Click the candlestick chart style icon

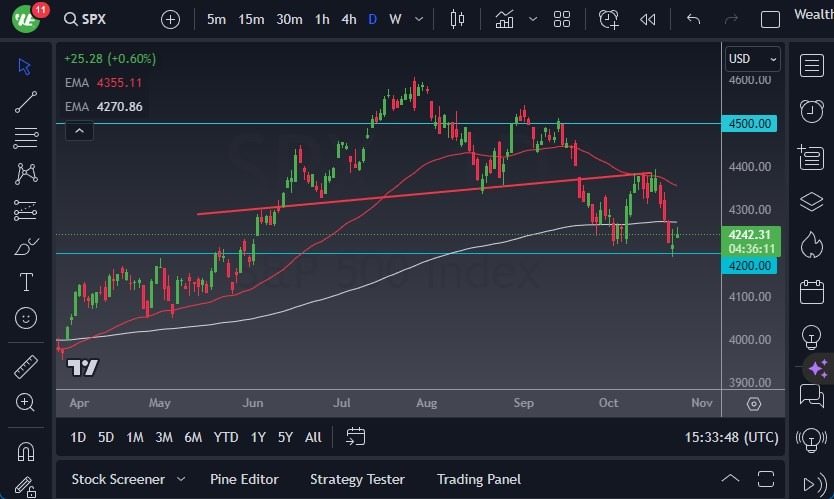tap(458, 19)
